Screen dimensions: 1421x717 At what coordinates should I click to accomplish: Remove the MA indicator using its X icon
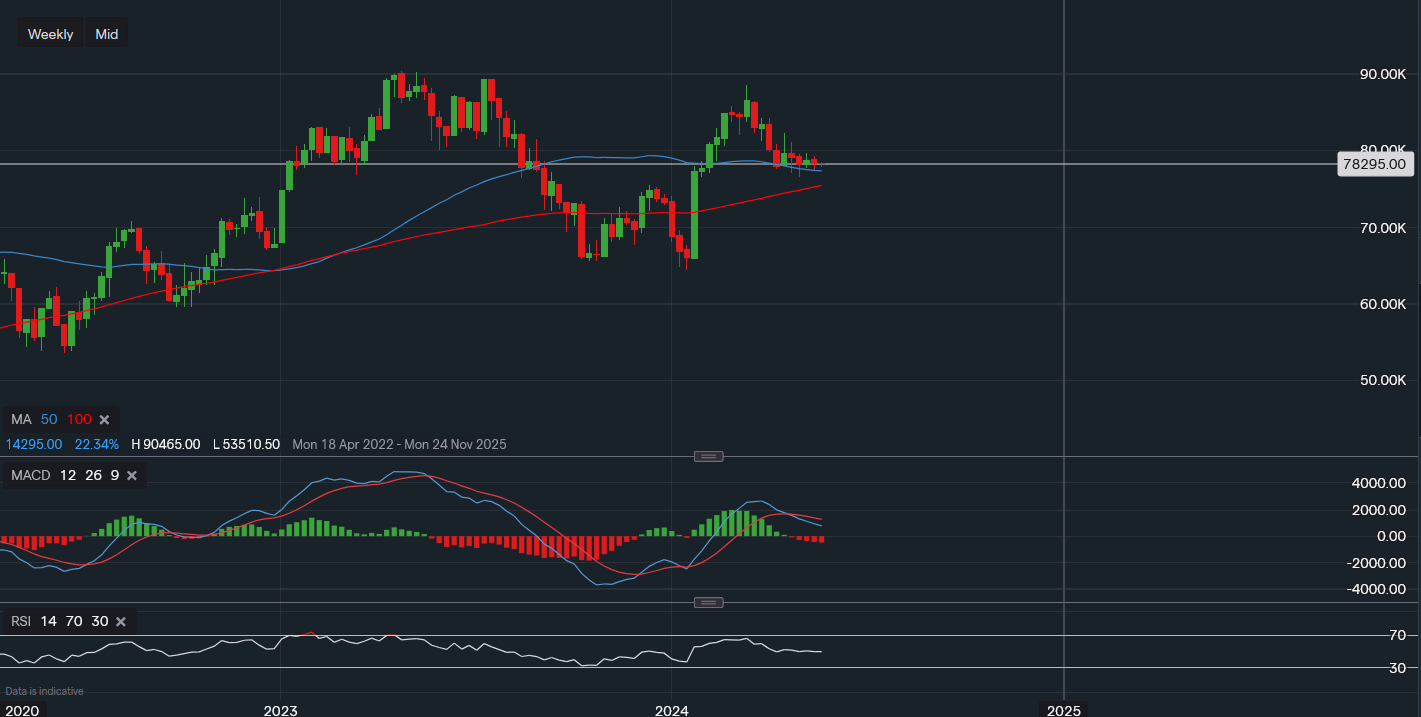[104, 419]
